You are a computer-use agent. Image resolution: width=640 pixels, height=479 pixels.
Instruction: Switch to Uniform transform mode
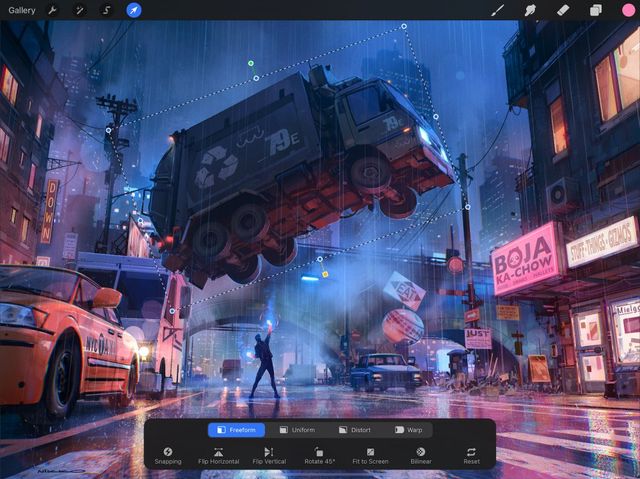[x=298, y=430]
